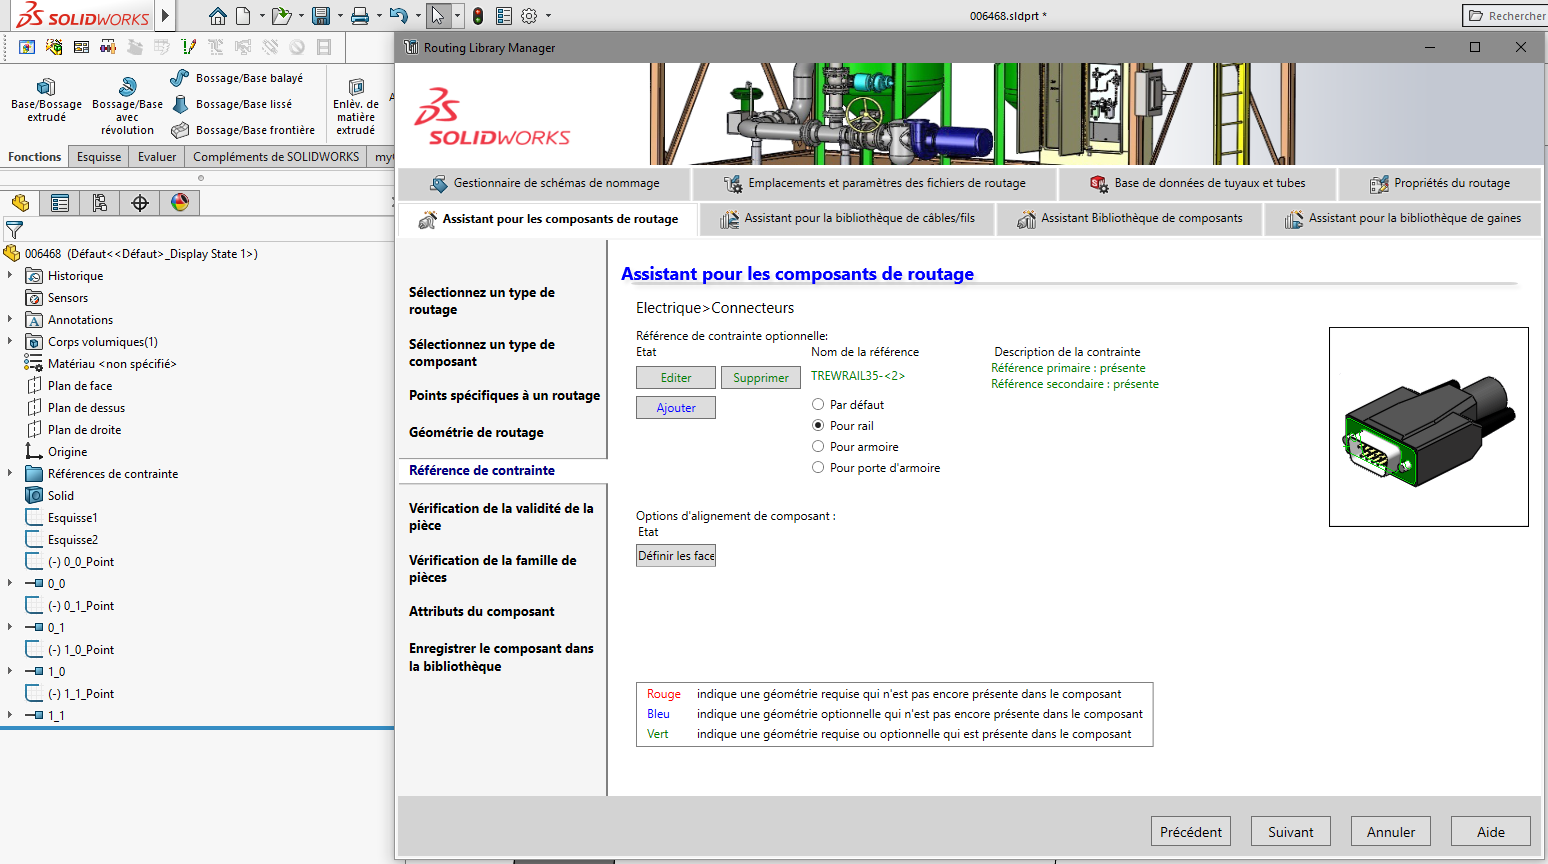This screenshot has height=864, width=1548.
Task: Click the Home icon in top toolbar
Action: 218,16
